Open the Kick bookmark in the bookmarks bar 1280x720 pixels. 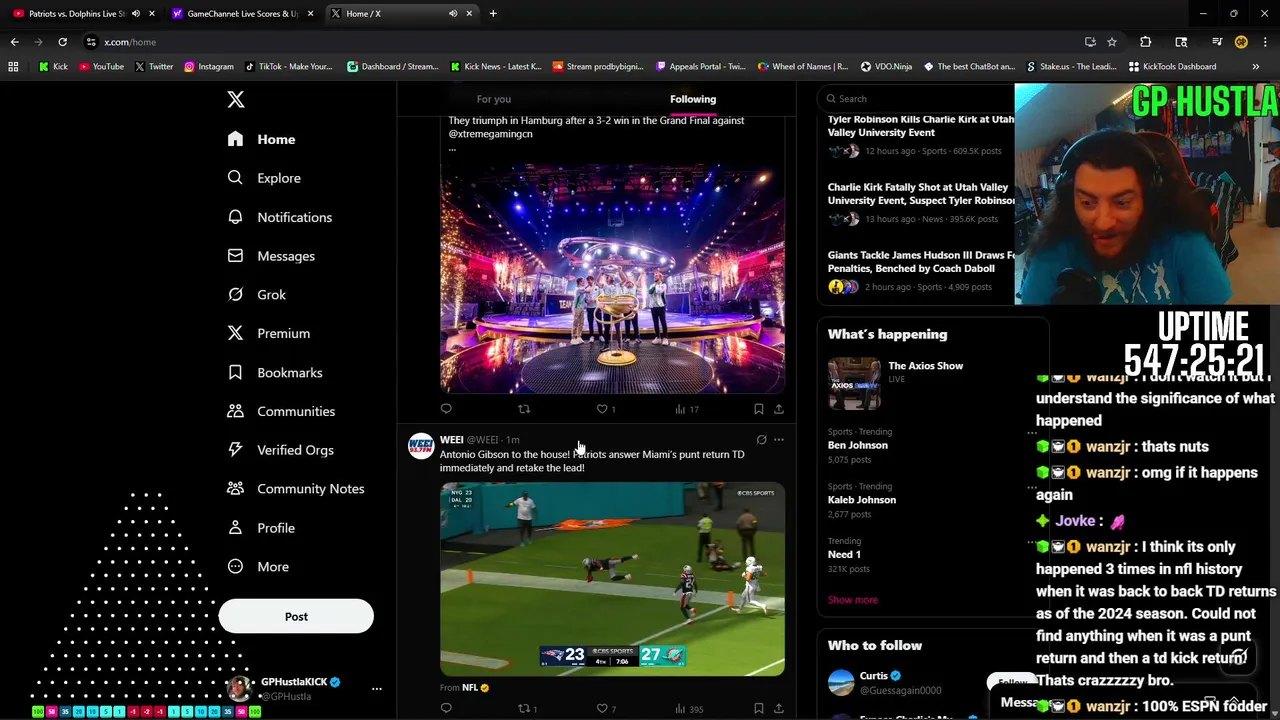coord(53,67)
